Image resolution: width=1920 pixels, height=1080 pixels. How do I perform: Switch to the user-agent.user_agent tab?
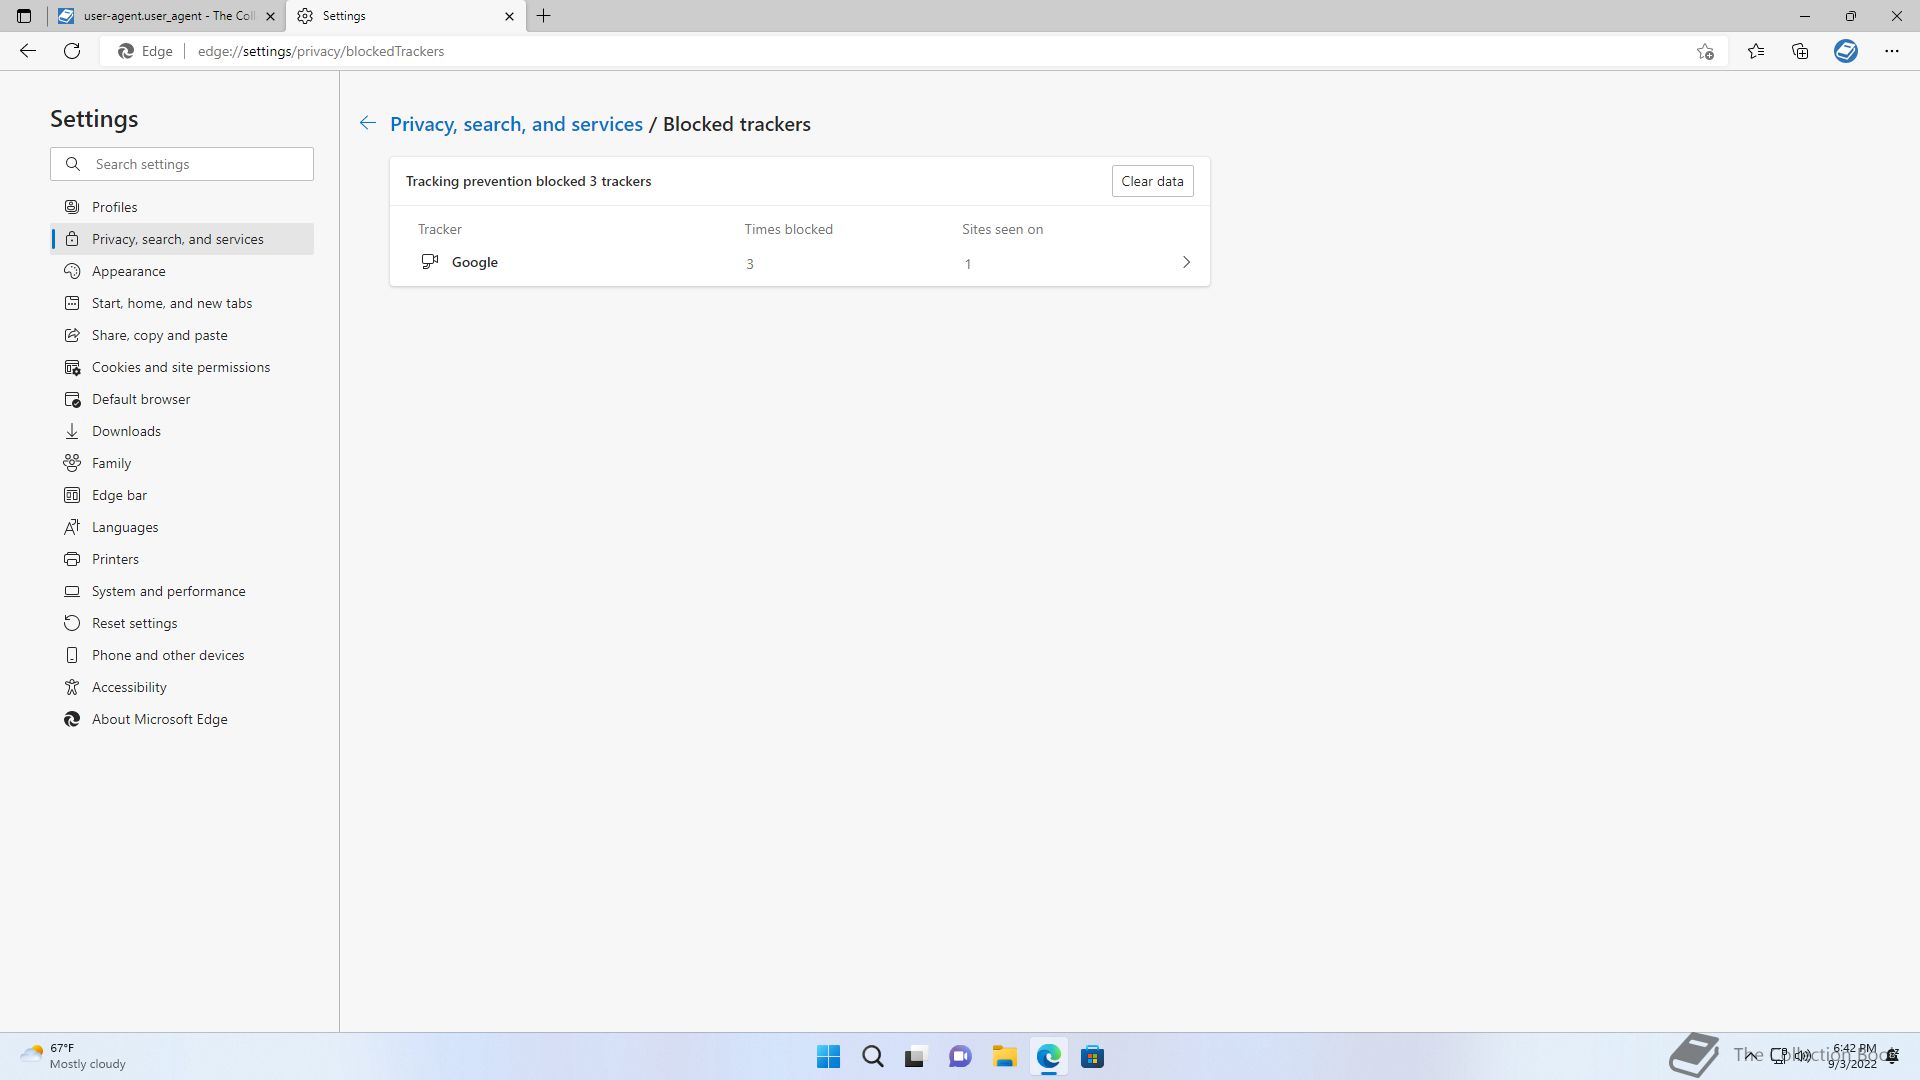click(x=167, y=16)
